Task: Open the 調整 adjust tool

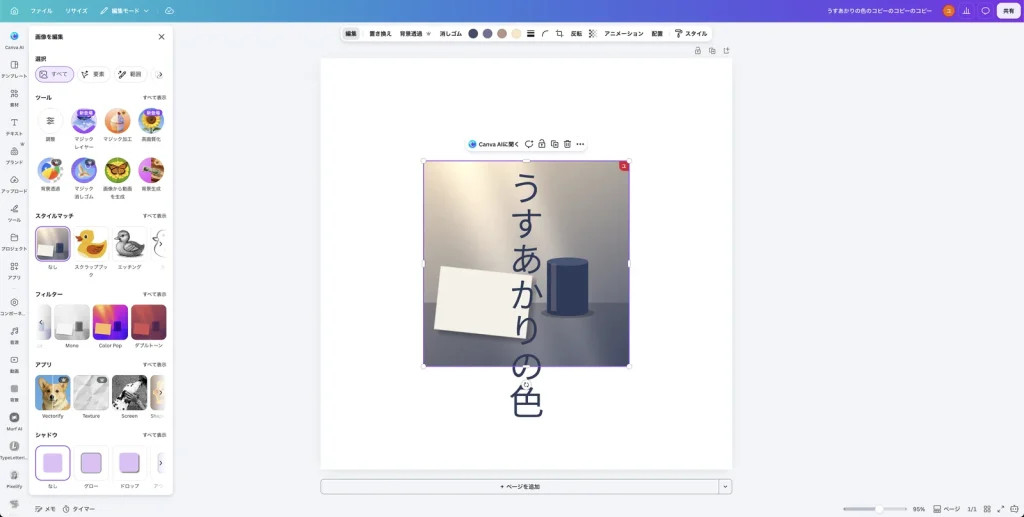Action: coord(50,125)
